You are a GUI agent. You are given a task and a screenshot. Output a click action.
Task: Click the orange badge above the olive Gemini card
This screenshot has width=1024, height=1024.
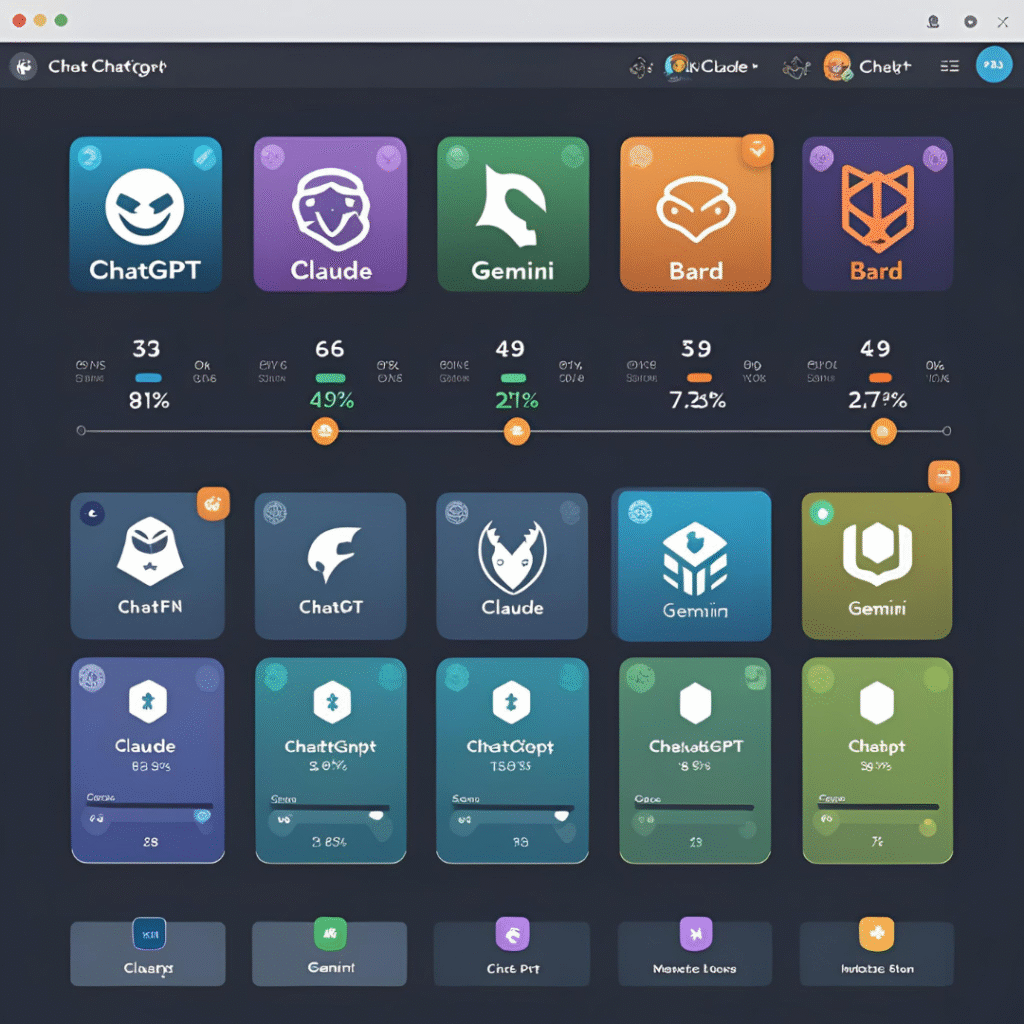point(944,476)
